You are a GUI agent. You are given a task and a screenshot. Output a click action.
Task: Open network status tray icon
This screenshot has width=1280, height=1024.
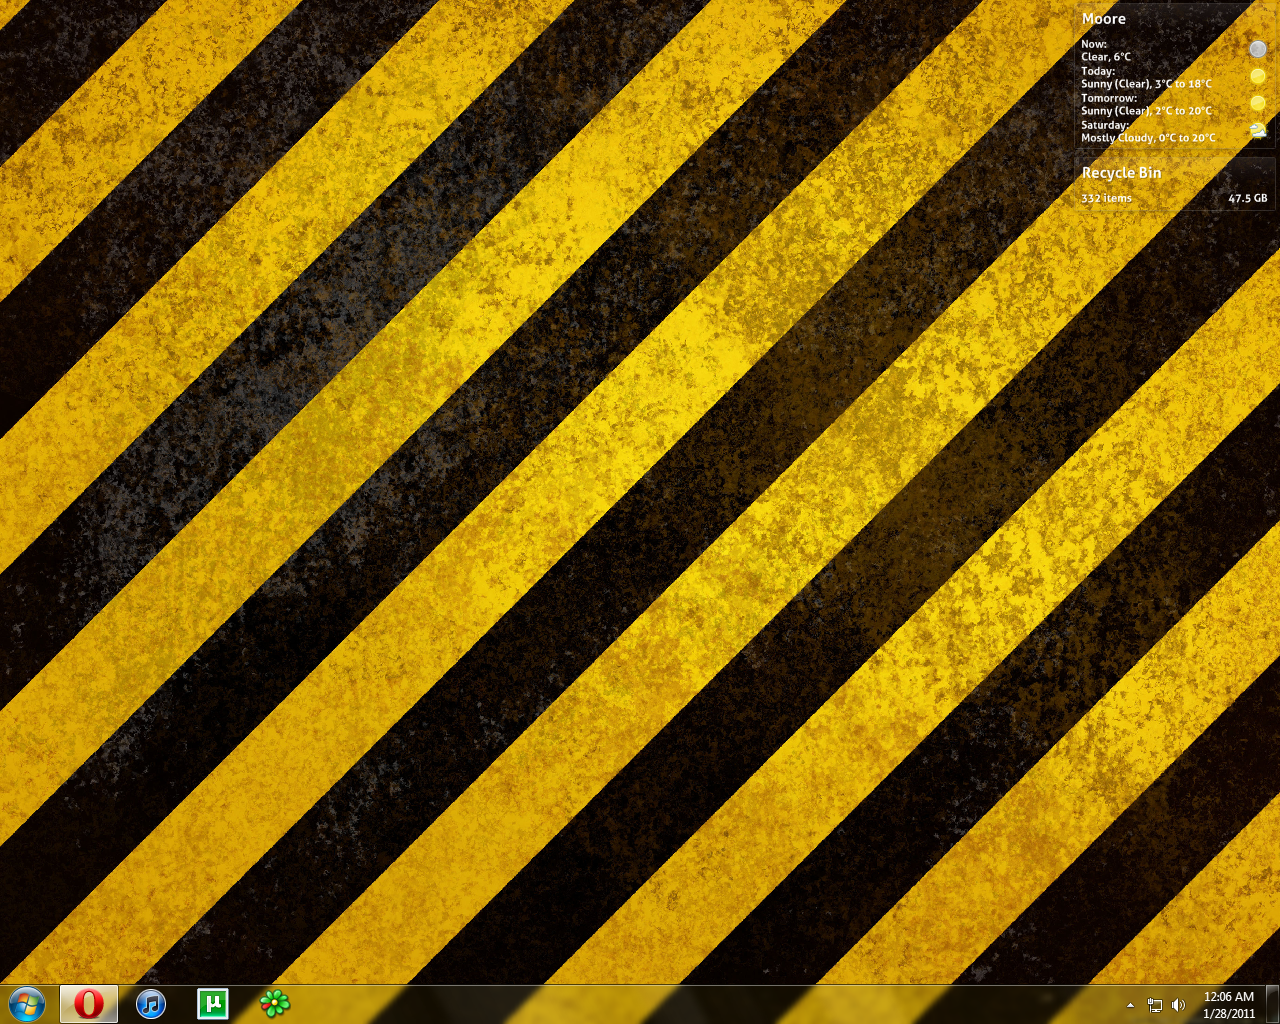click(x=1155, y=1005)
